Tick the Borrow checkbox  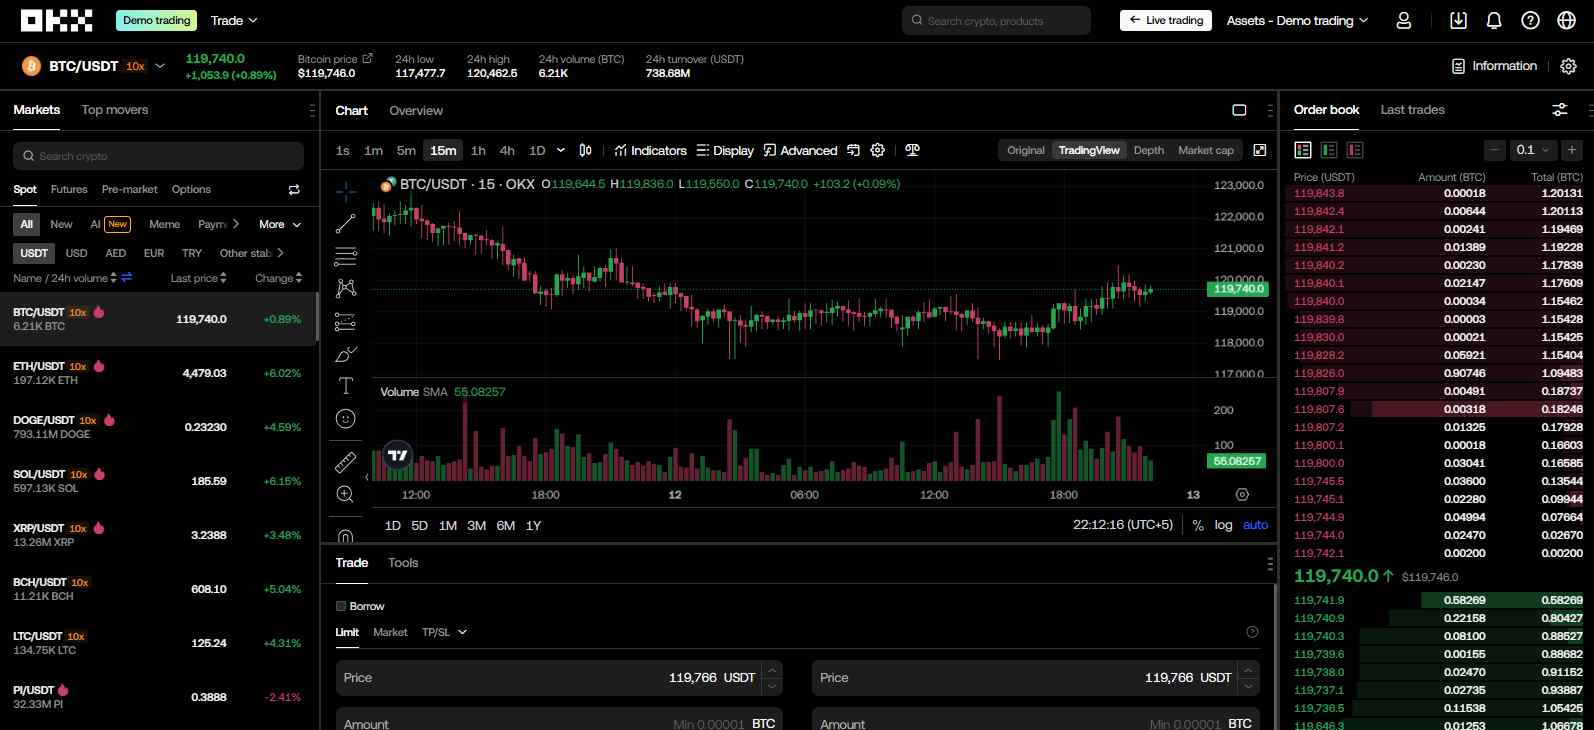click(x=341, y=606)
